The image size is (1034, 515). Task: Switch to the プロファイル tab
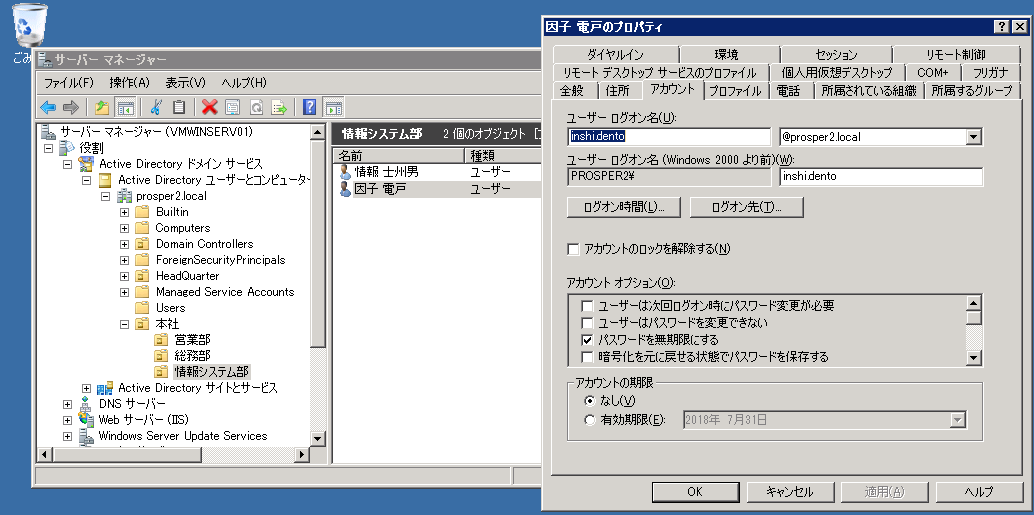coord(735,91)
